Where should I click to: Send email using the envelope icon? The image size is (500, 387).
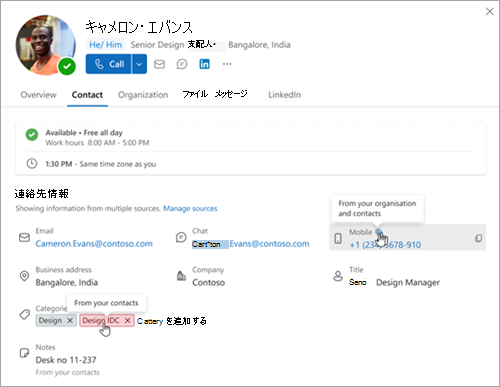[159, 64]
